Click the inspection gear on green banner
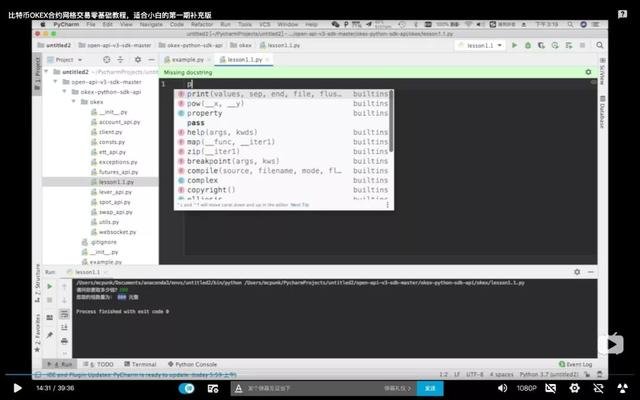This screenshot has height=400, width=640. 588,72
